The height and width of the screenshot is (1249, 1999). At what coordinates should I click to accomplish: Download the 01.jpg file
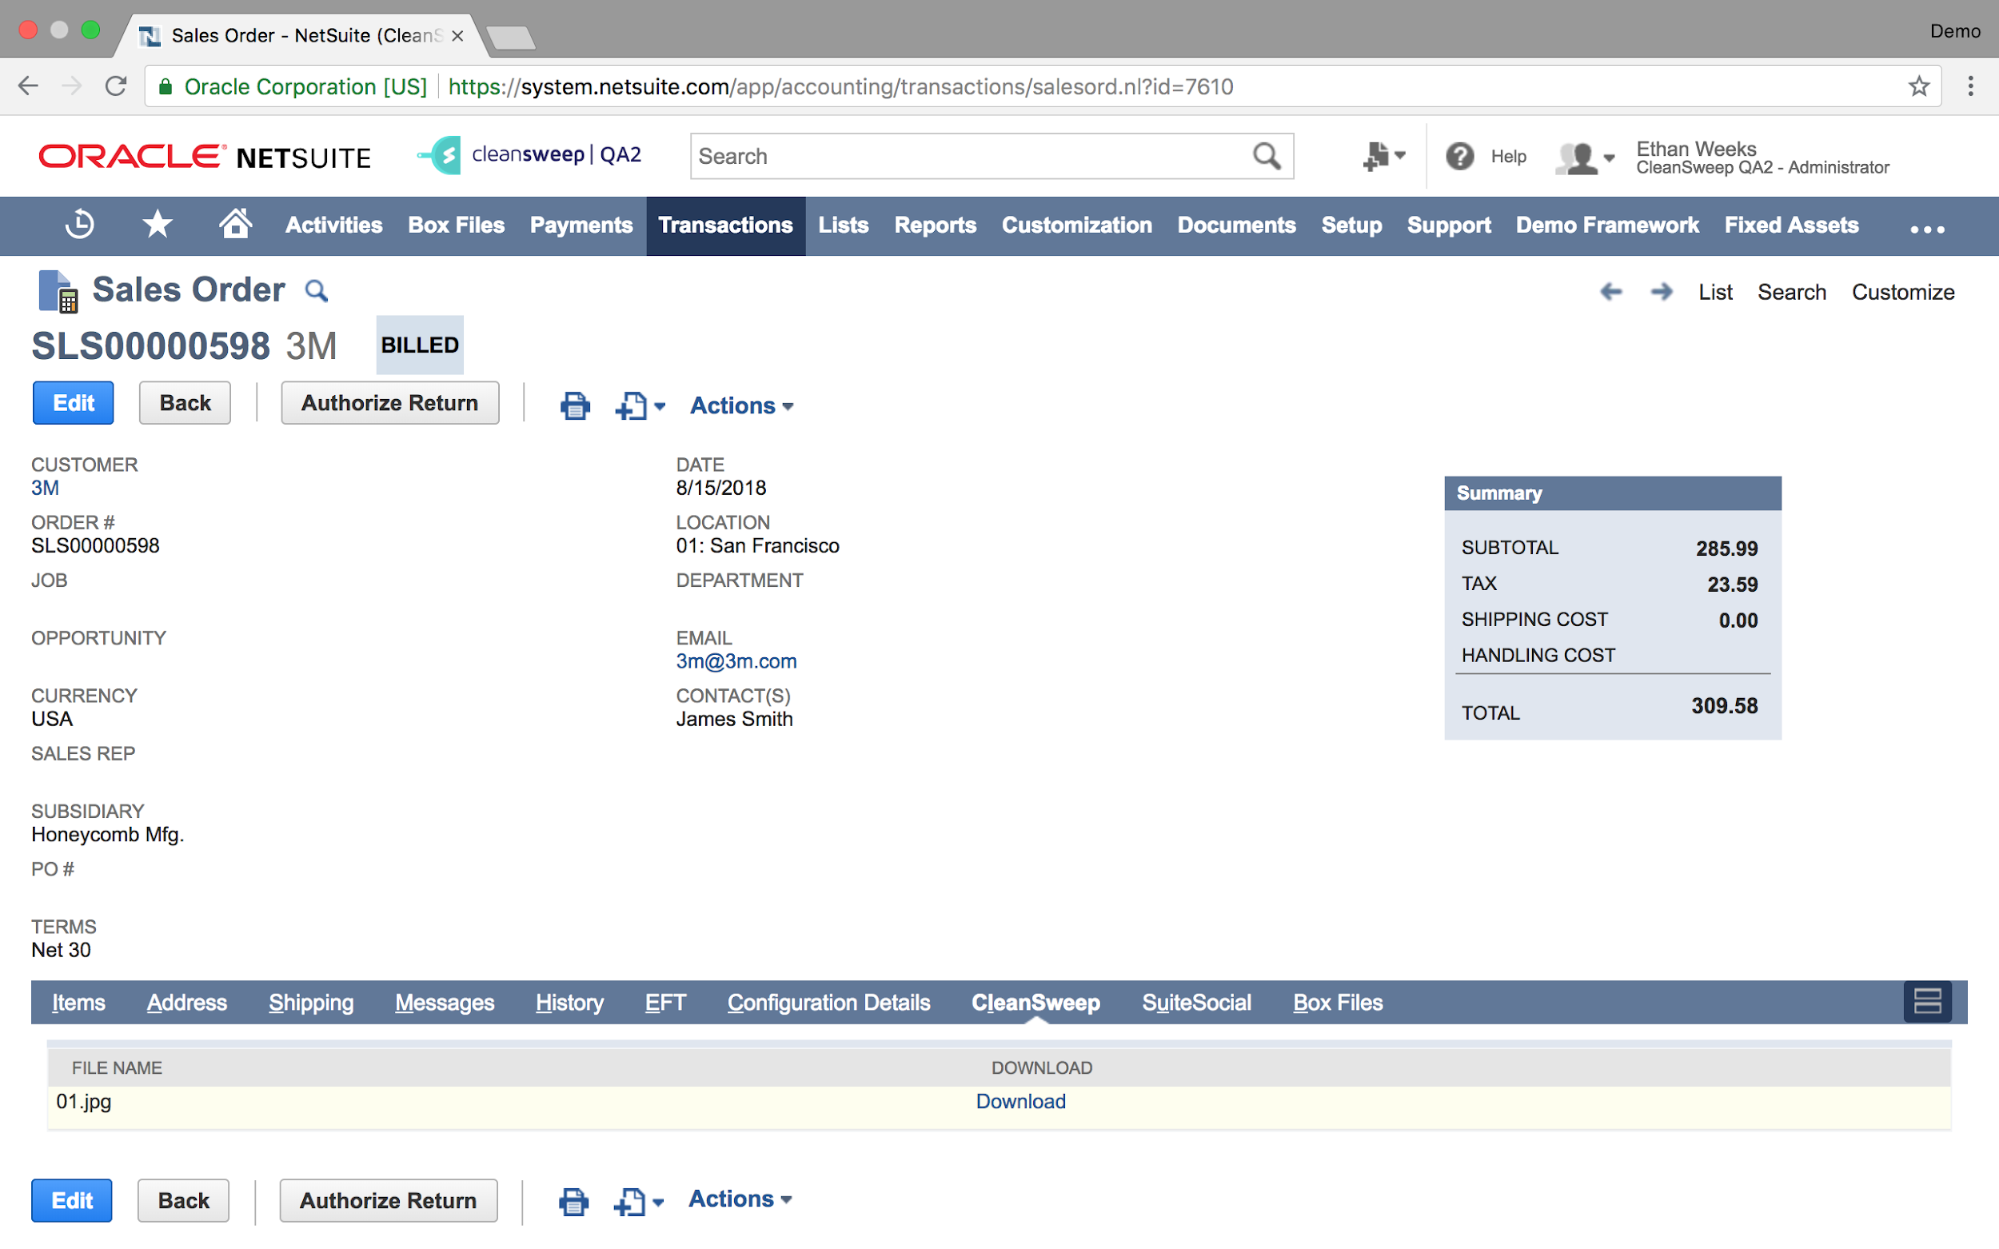pos(1020,1101)
